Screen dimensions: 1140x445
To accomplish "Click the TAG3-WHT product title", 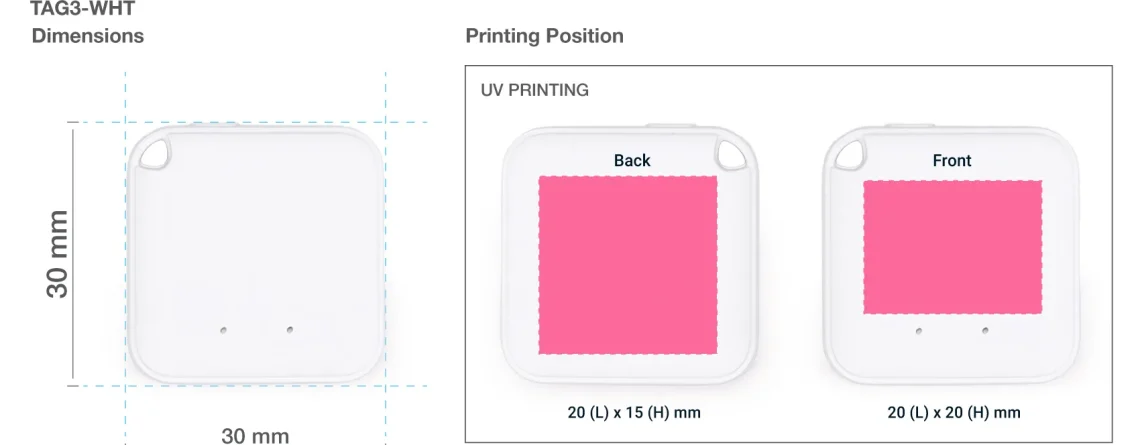I will (x=83, y=10).
